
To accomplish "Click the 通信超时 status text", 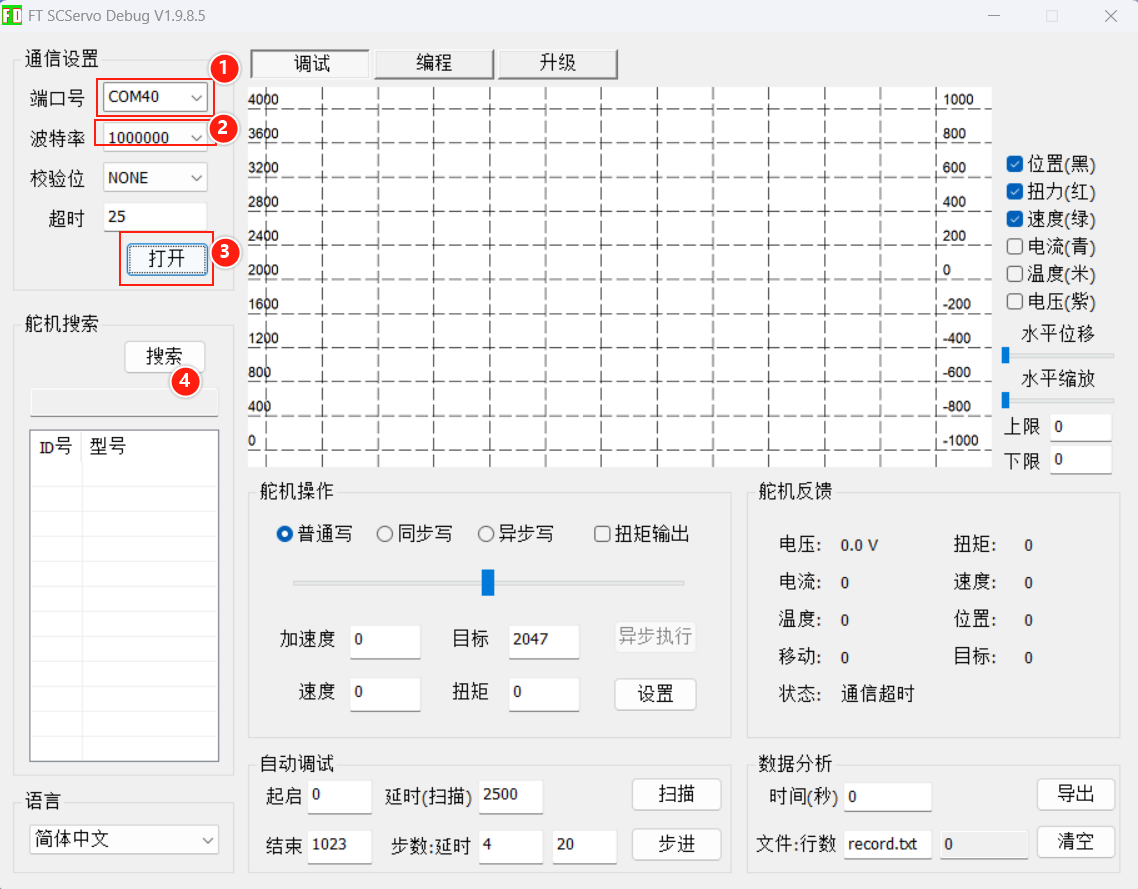I will click(877, 695).
